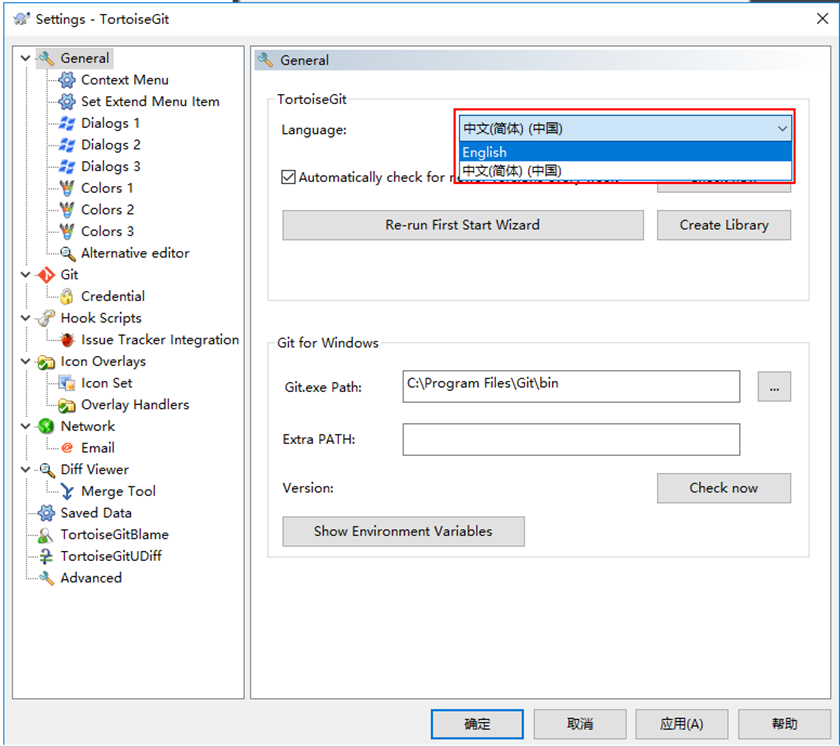Select the Icon Set tree label
This screenshot has width=840, height=747.
(x=107, y=383)
